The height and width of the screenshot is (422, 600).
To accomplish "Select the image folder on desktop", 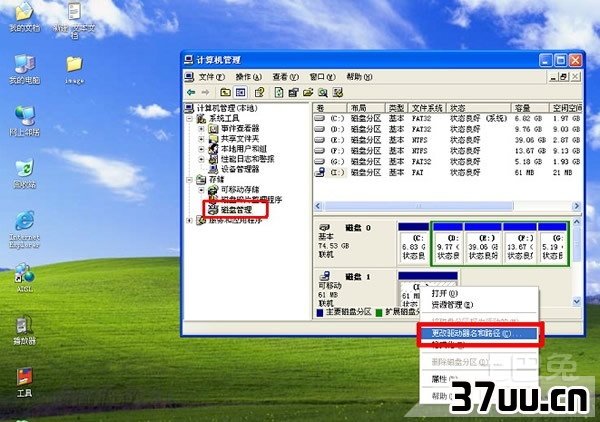I will pos(74,70).
